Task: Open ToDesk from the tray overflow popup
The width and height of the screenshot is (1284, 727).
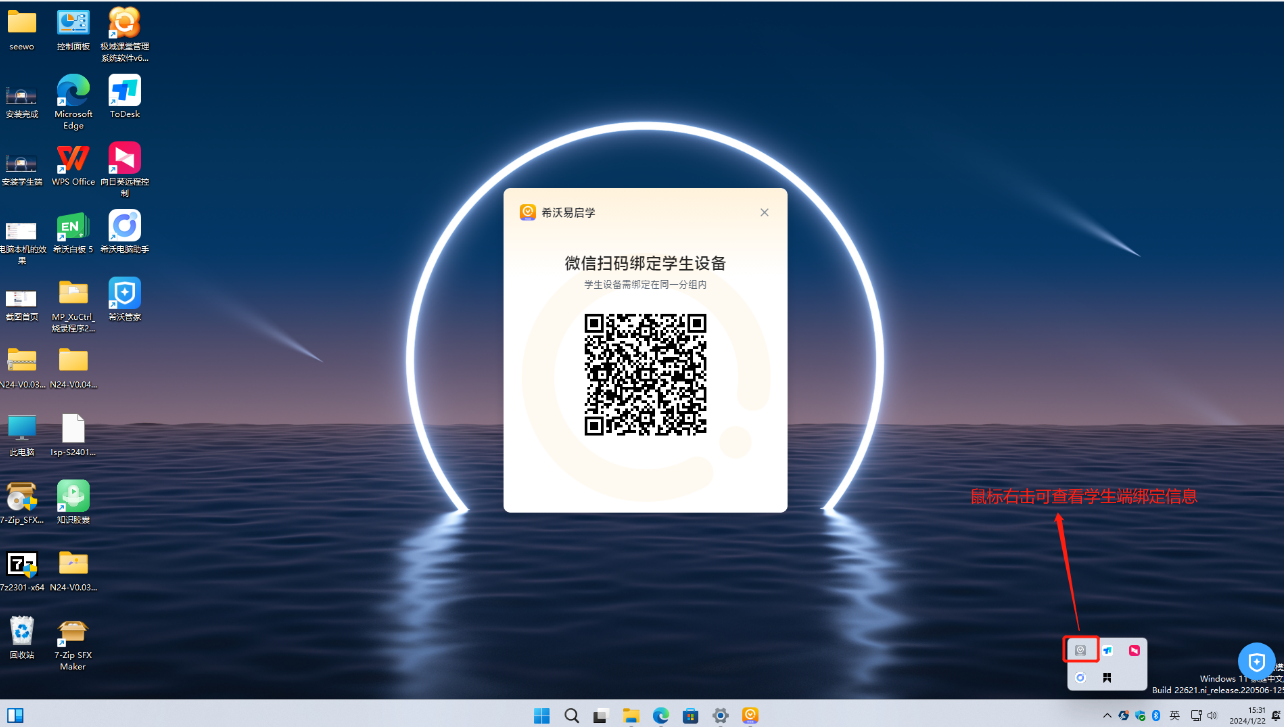Action: (1108, 650)
